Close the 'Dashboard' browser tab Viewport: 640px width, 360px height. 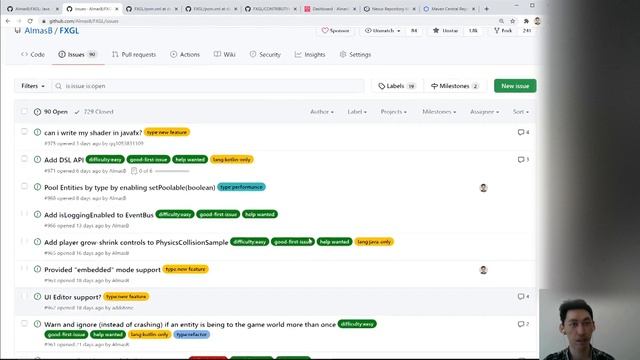pyautogui.click(x=354, y=9)
